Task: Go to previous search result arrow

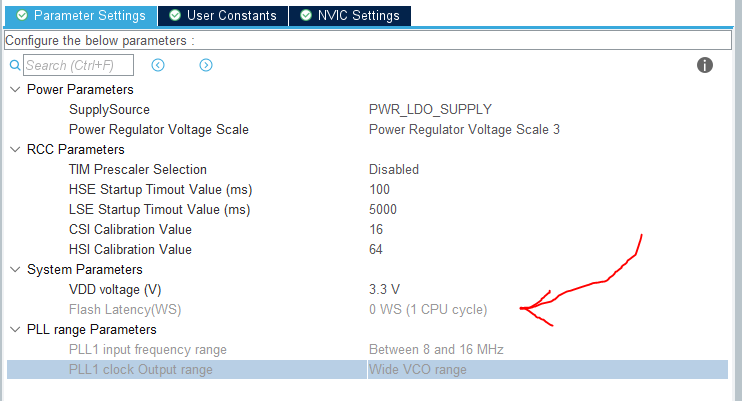Action: 158,65
